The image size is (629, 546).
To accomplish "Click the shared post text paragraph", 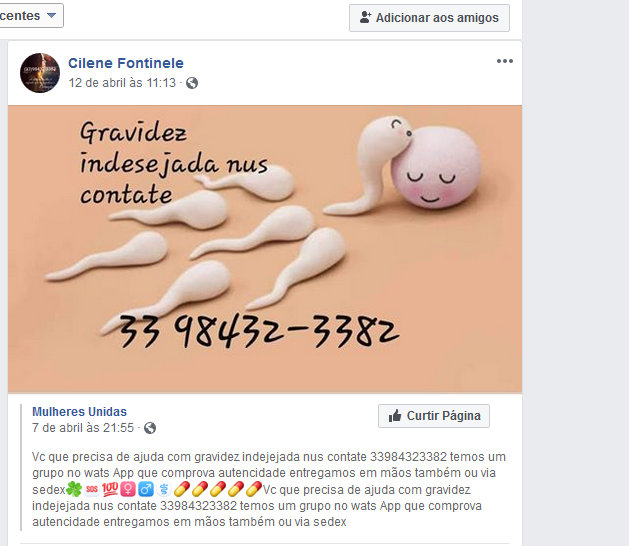I will point(269,489).
